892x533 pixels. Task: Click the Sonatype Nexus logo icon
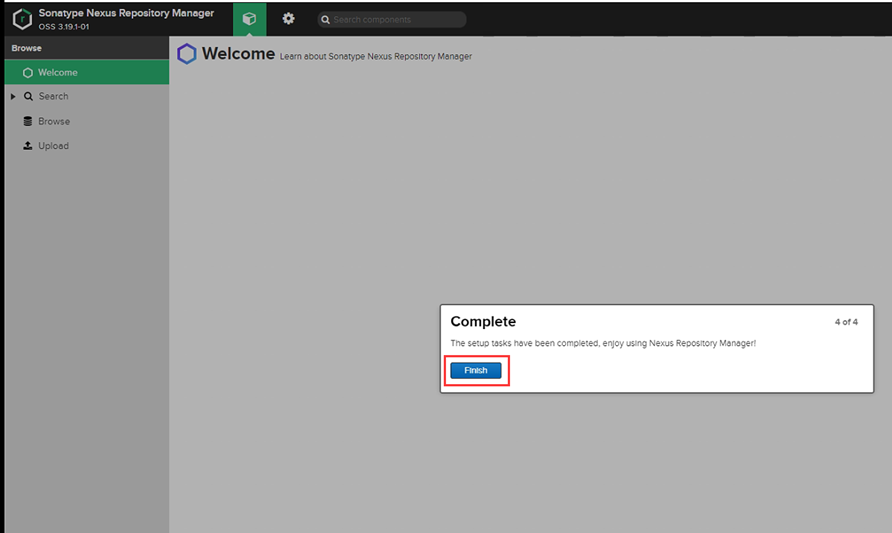(22, 19)
